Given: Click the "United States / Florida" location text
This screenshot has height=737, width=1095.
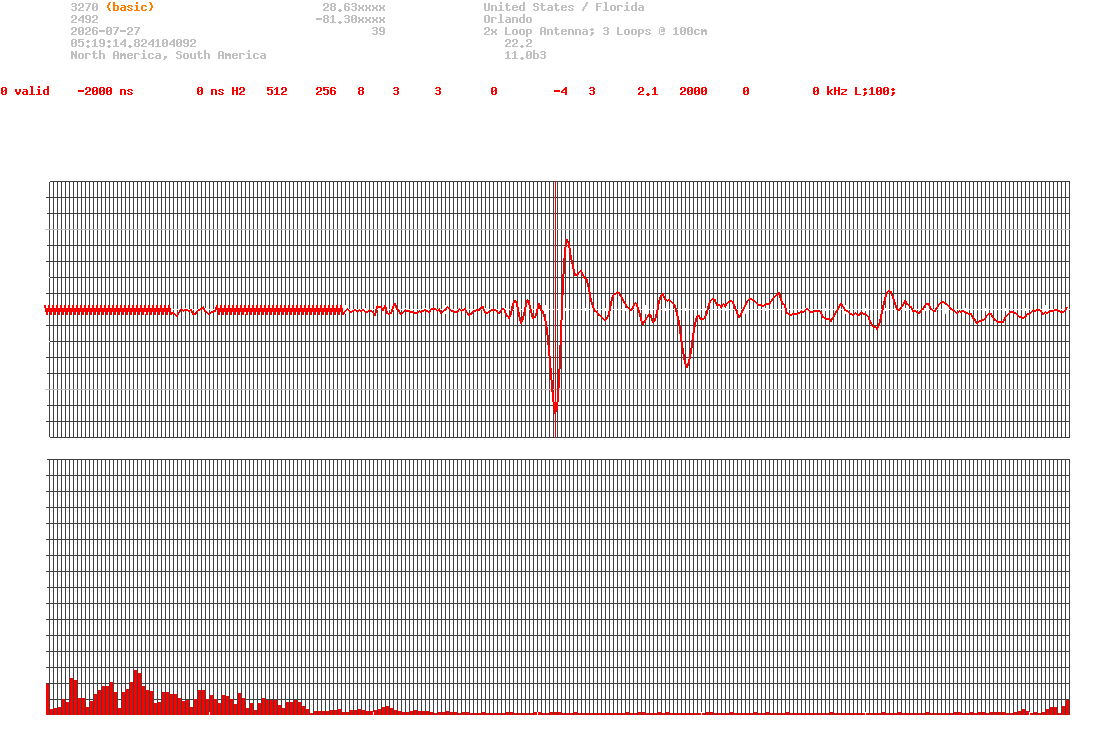Looking at the screenshot, I should tap(564, 7).
